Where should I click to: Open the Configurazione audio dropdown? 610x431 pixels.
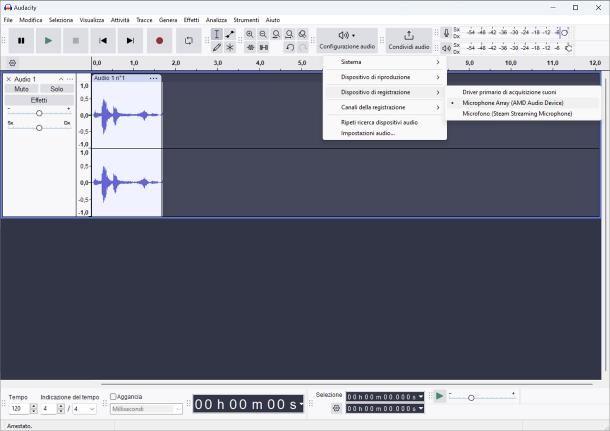click(347, 40)
